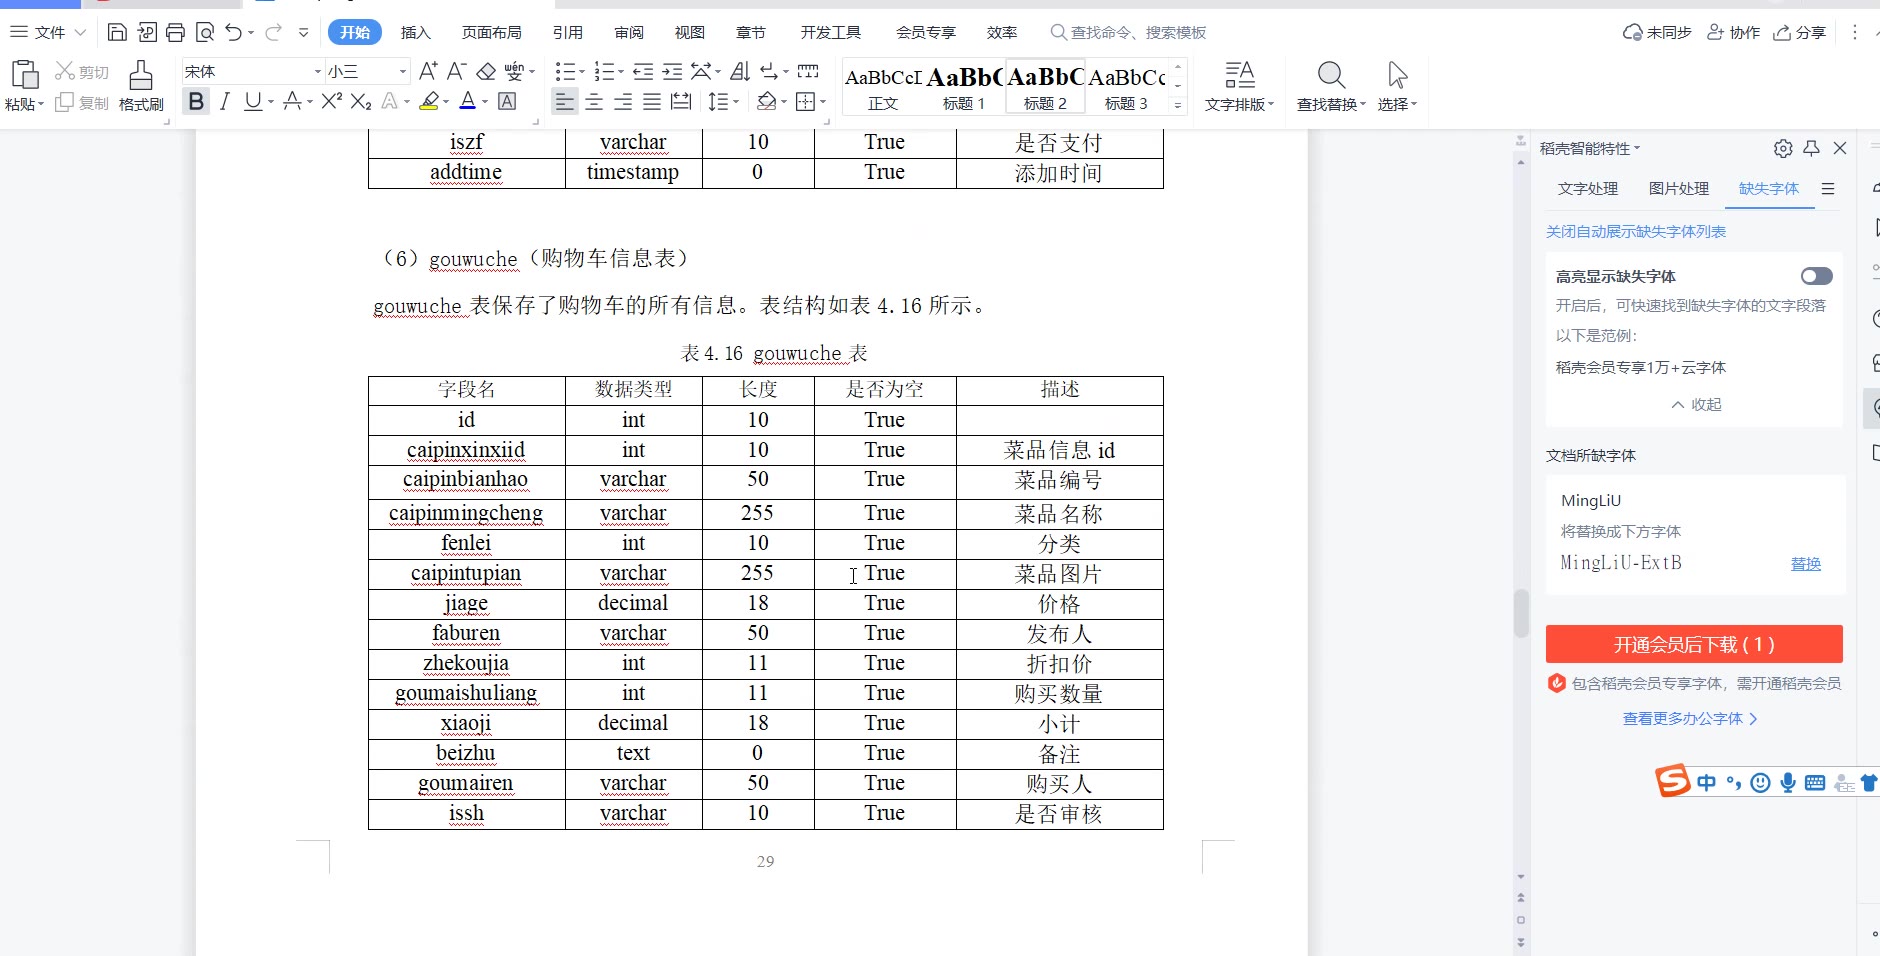Open the font size 小三 dropdown
Viewport: 1880px width, 956px height.
[403, 71]
